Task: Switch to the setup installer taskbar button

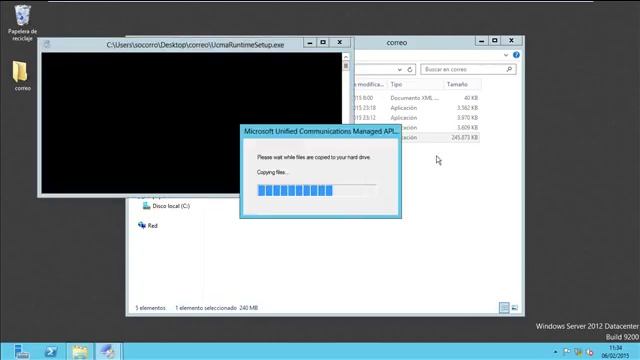Action: coord(108,351)
